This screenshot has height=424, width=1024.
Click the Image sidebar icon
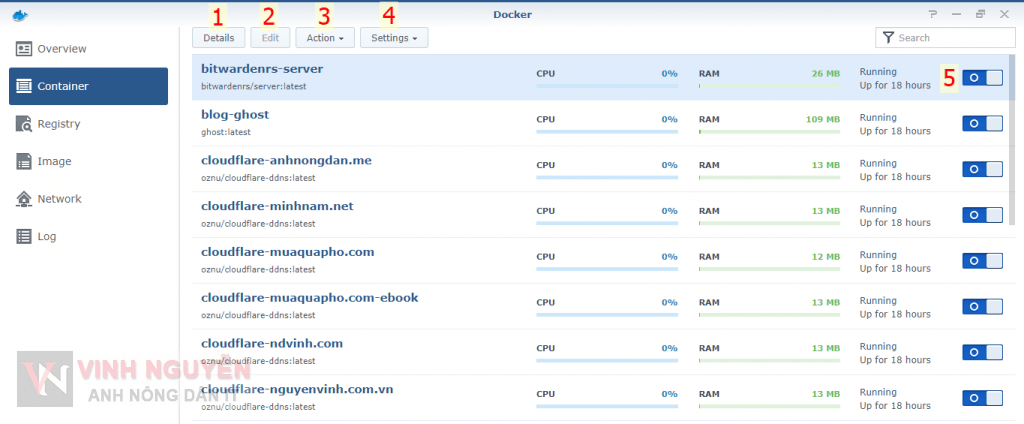coord(24,161)
